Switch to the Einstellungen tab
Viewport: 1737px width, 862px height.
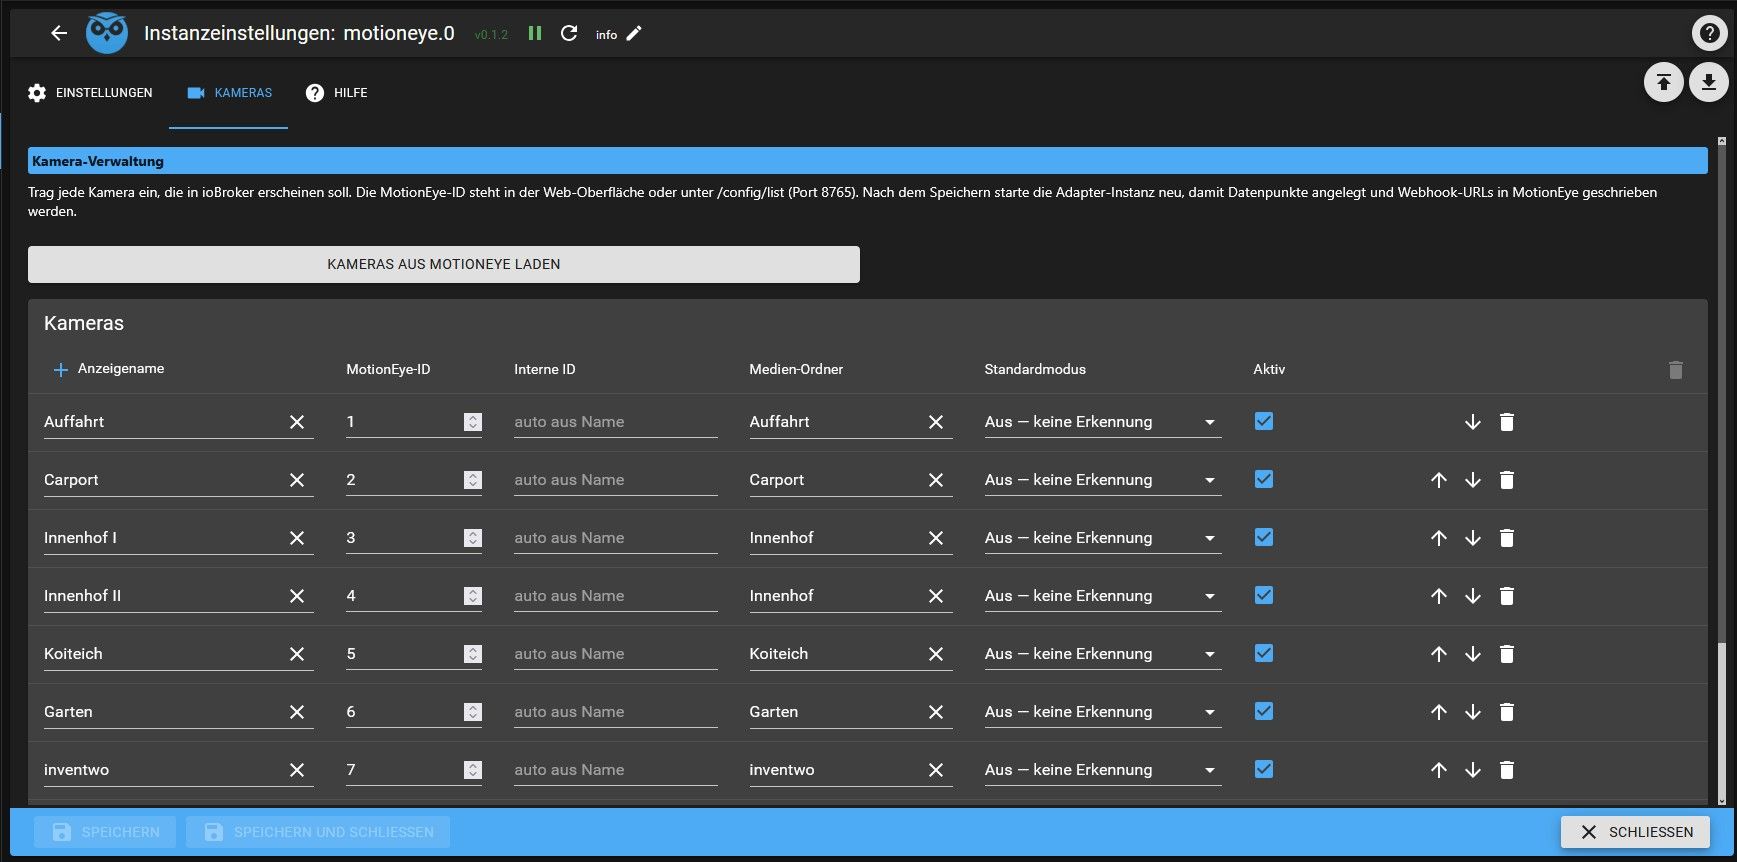[90, 93]
